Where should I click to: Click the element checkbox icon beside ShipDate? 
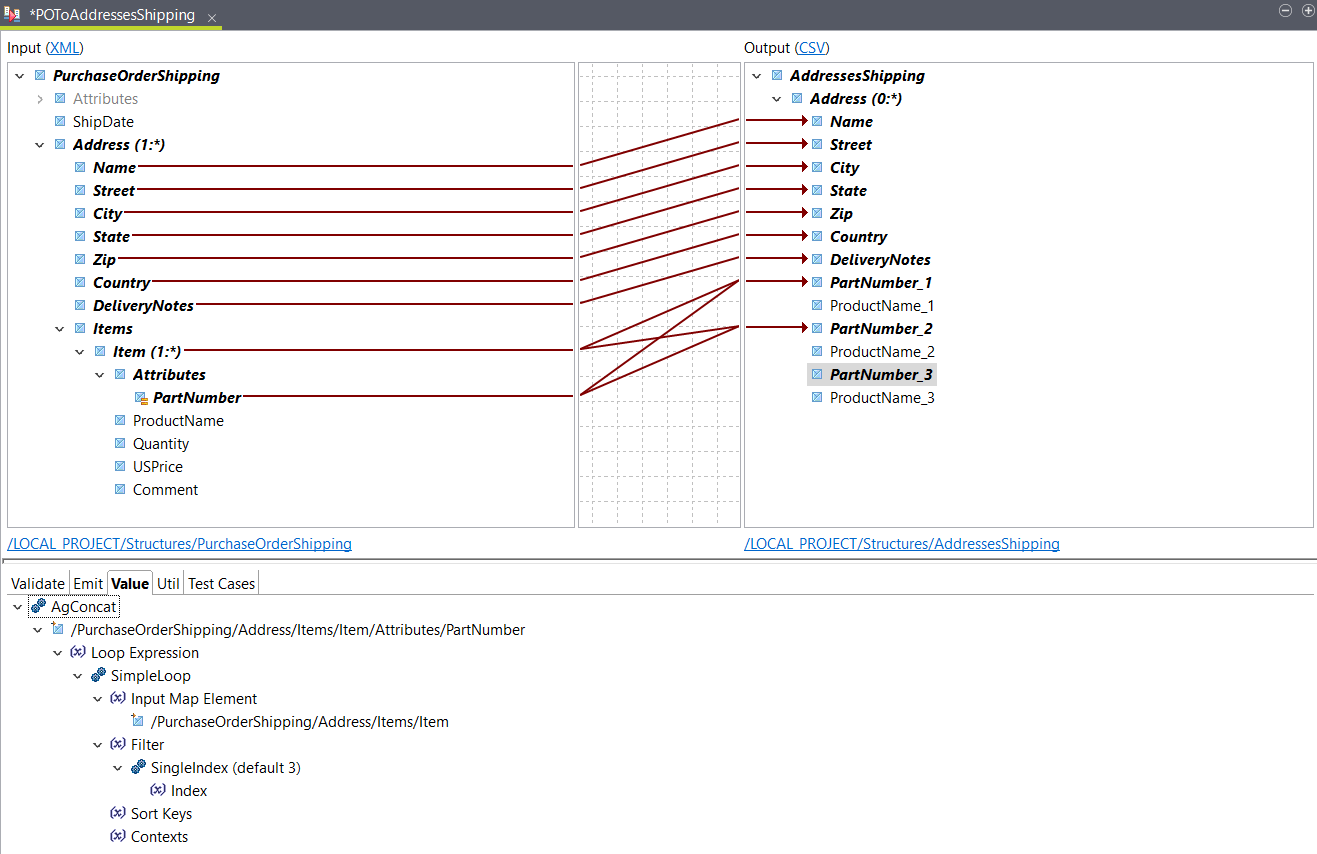[x=59, y=121]
